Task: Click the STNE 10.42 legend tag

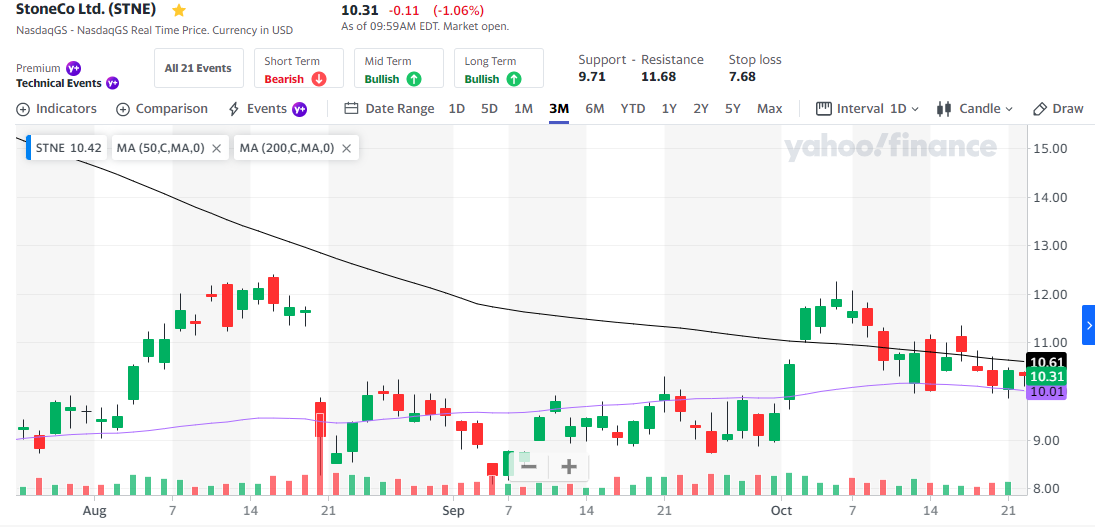Action: coord(68,148)
